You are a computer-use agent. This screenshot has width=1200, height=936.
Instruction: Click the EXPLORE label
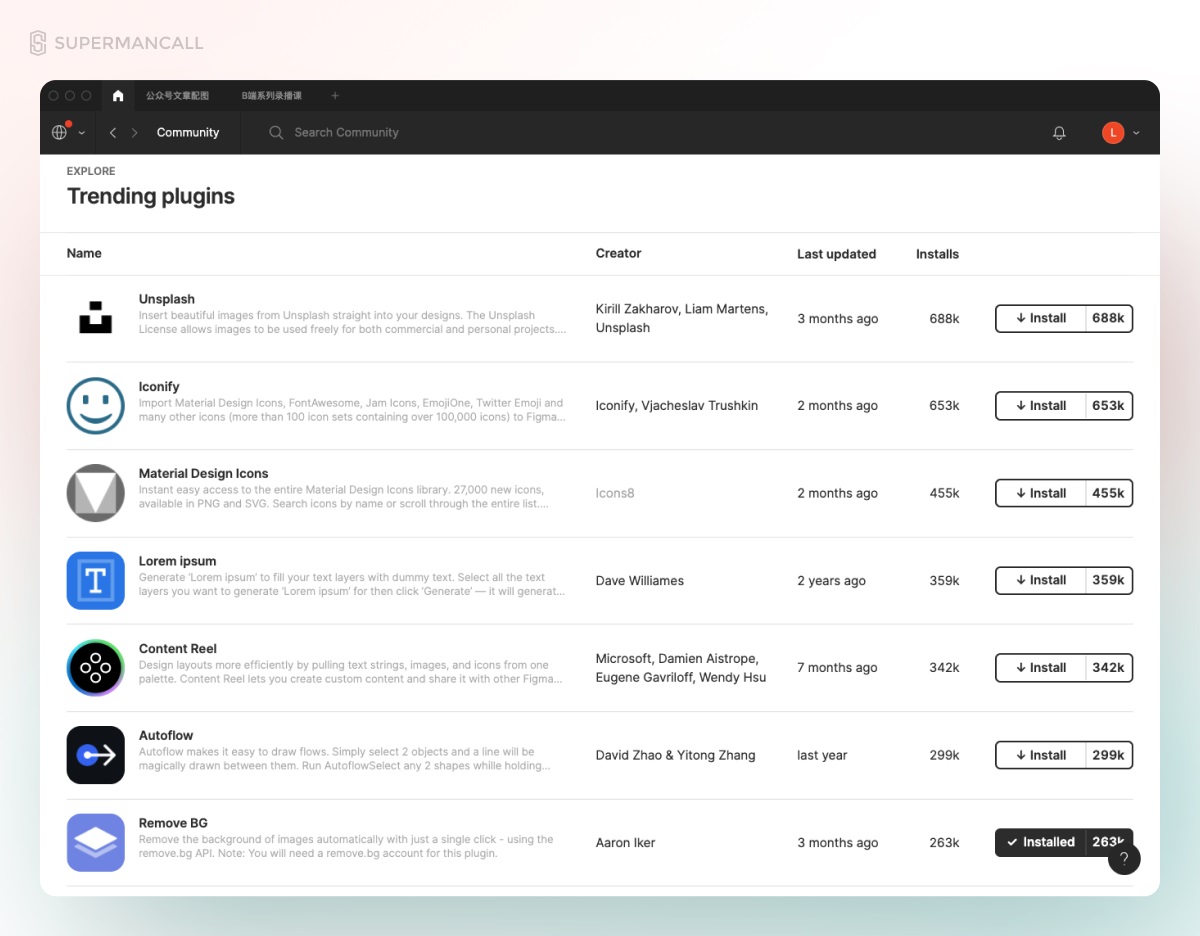(91, 171)
